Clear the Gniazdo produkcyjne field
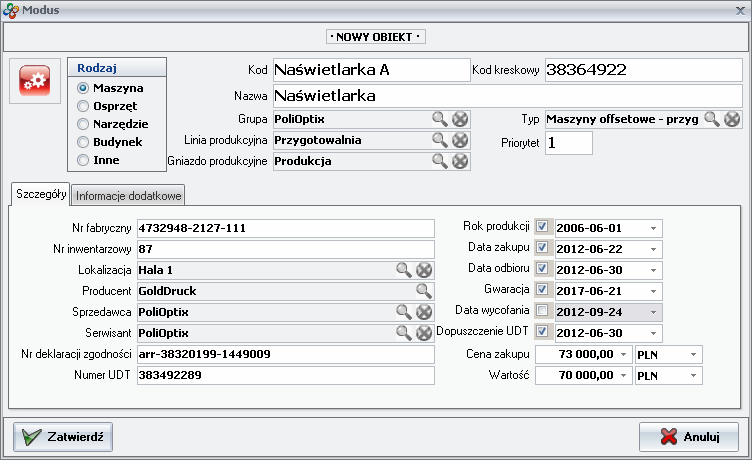The height and width of the screenshot is (460, 752). pyautogui.click(x=460, y=161)
